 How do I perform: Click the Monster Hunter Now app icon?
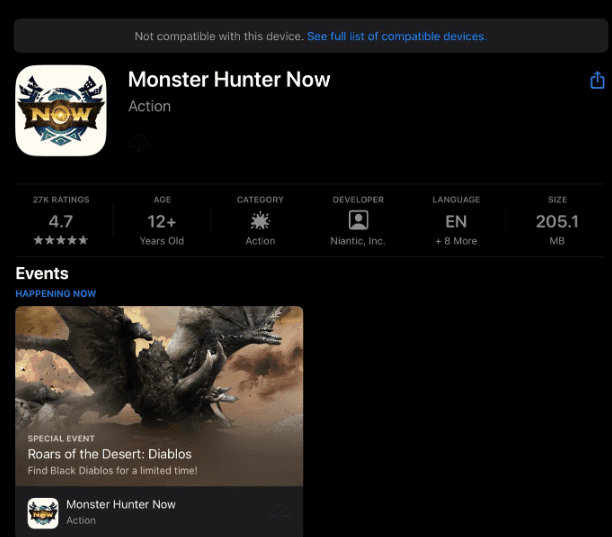61,111
